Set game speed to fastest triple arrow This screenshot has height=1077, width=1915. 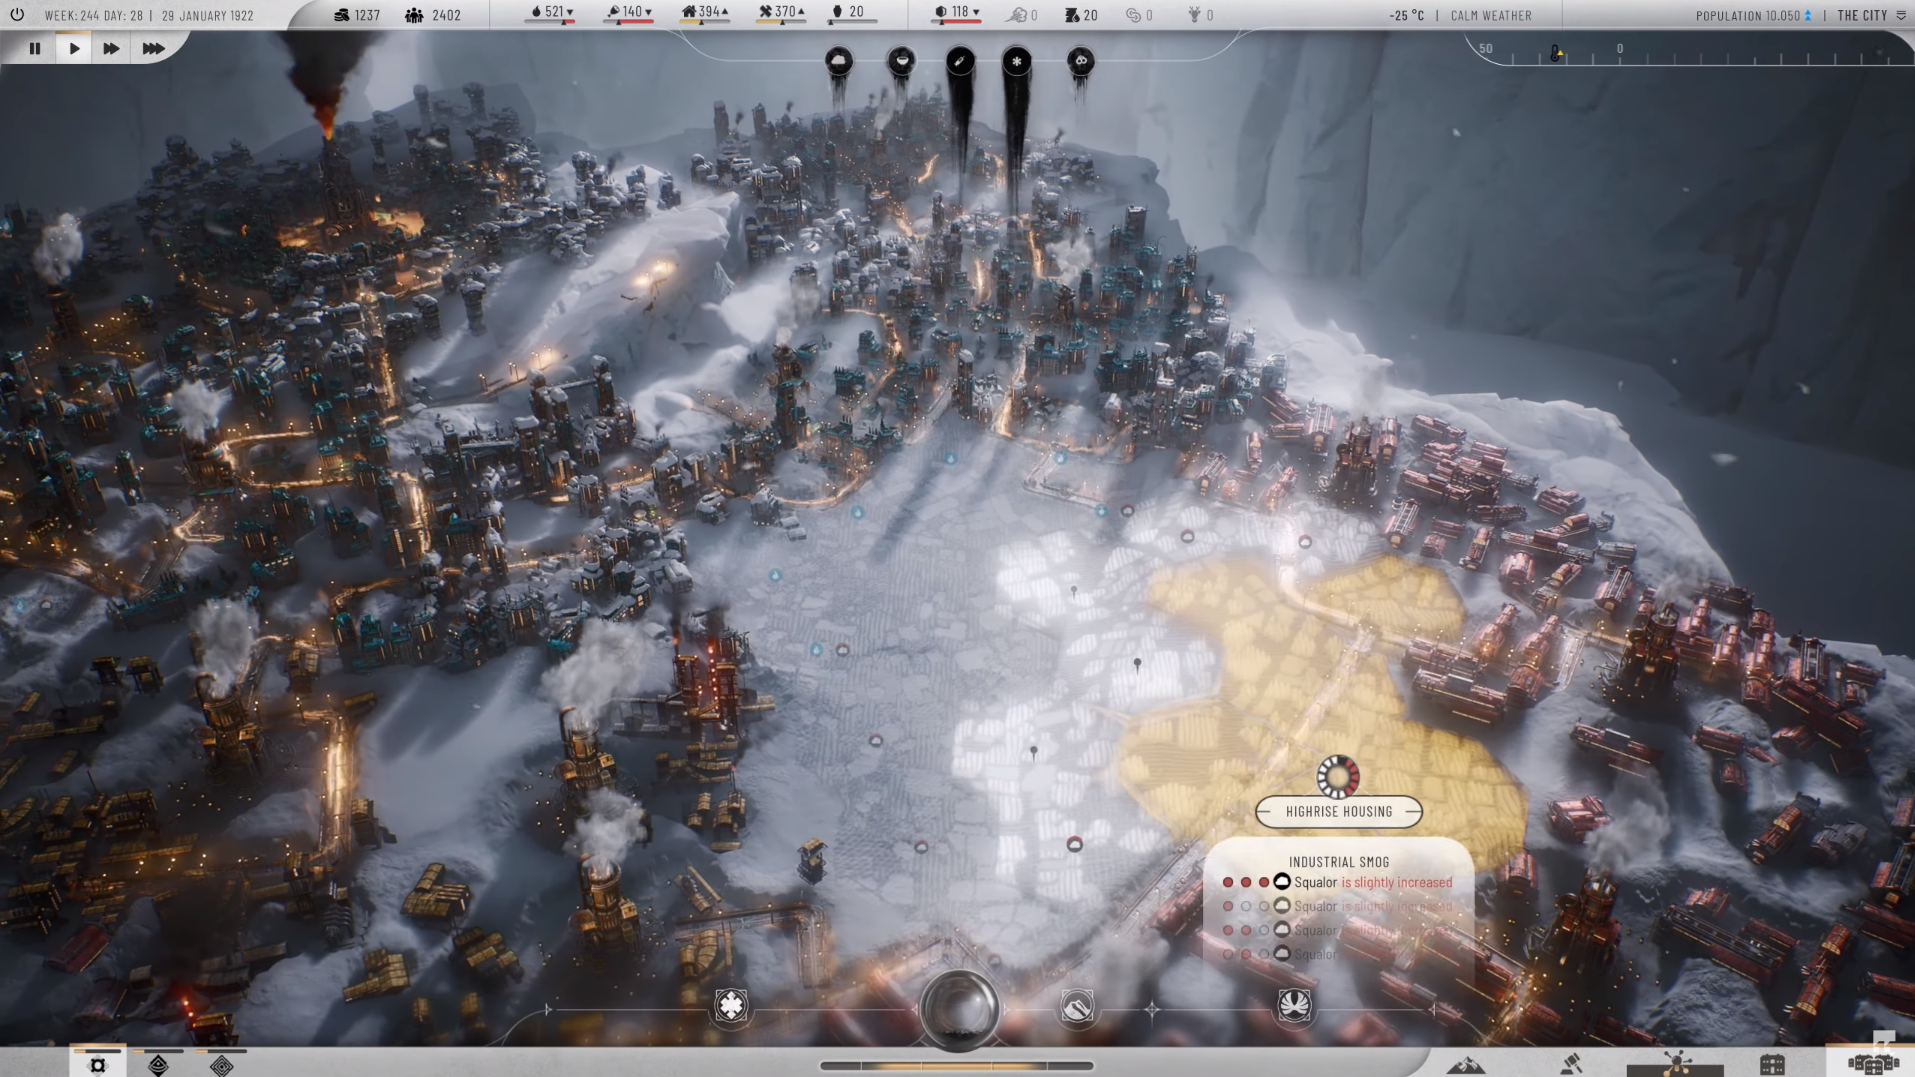pyautogui.click(x=153, y=48)
